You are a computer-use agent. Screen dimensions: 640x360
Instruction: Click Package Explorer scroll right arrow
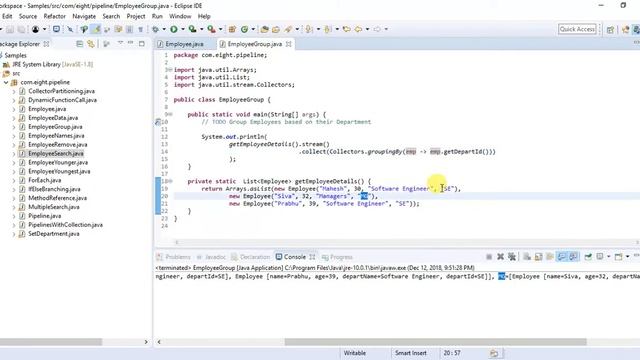(x=146, y=342)
